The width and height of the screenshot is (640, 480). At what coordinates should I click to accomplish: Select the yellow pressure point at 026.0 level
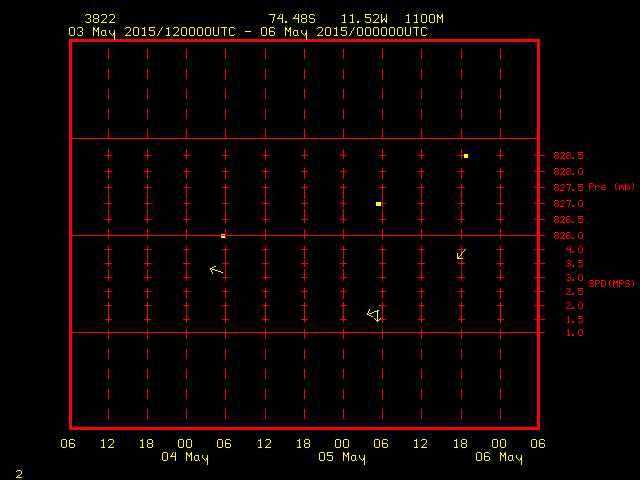(223, 236)
